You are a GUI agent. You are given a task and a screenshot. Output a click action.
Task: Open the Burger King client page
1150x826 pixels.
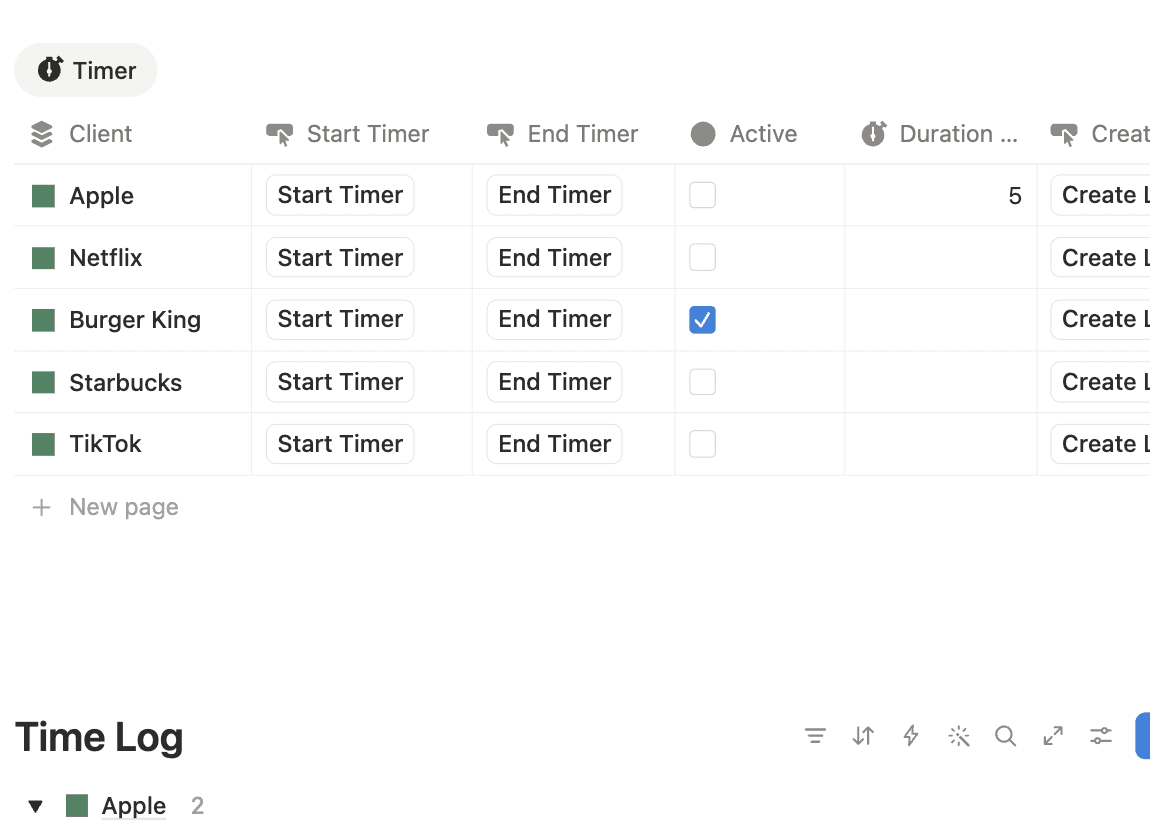coord(135,320)
